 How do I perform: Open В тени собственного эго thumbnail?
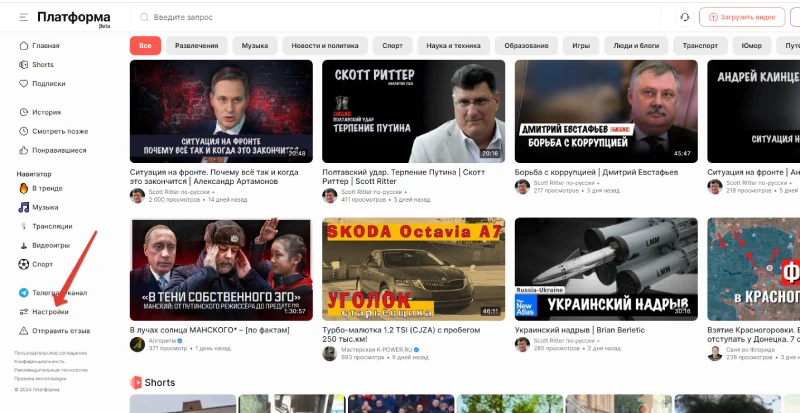tap(221, 269)
